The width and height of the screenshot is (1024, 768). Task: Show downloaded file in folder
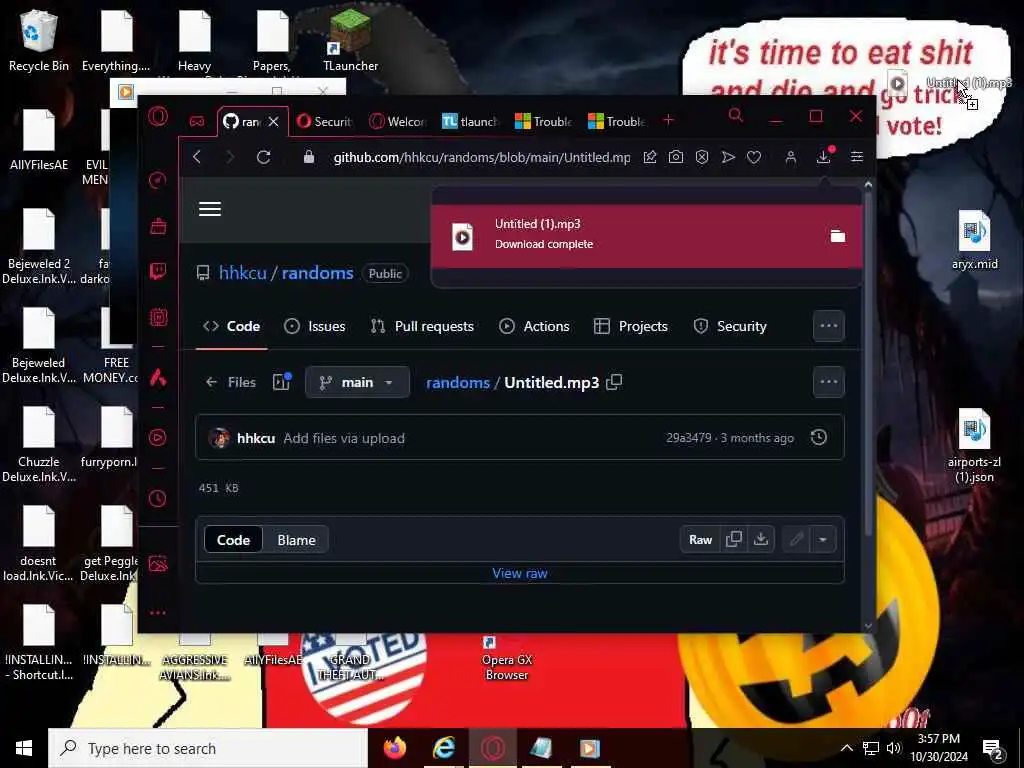click(x=838, y=236)
